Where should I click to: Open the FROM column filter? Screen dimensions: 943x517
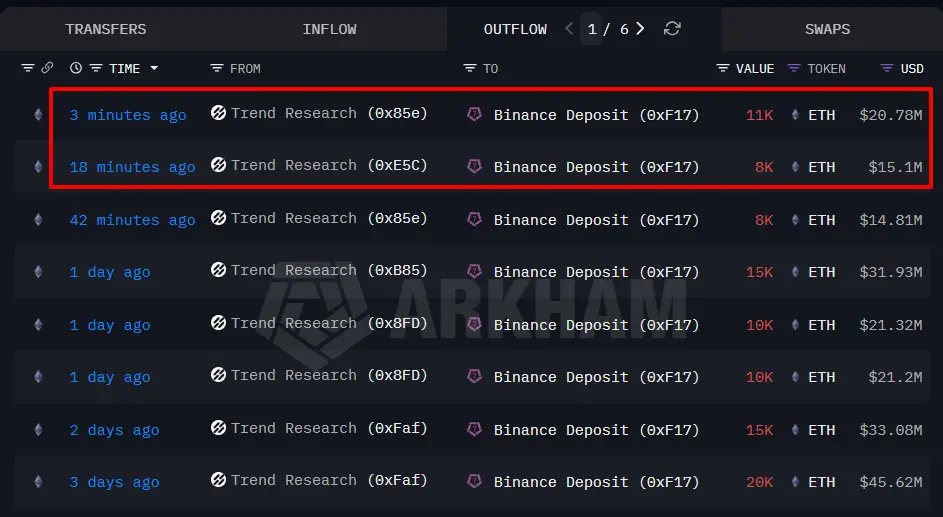(217, 68)
